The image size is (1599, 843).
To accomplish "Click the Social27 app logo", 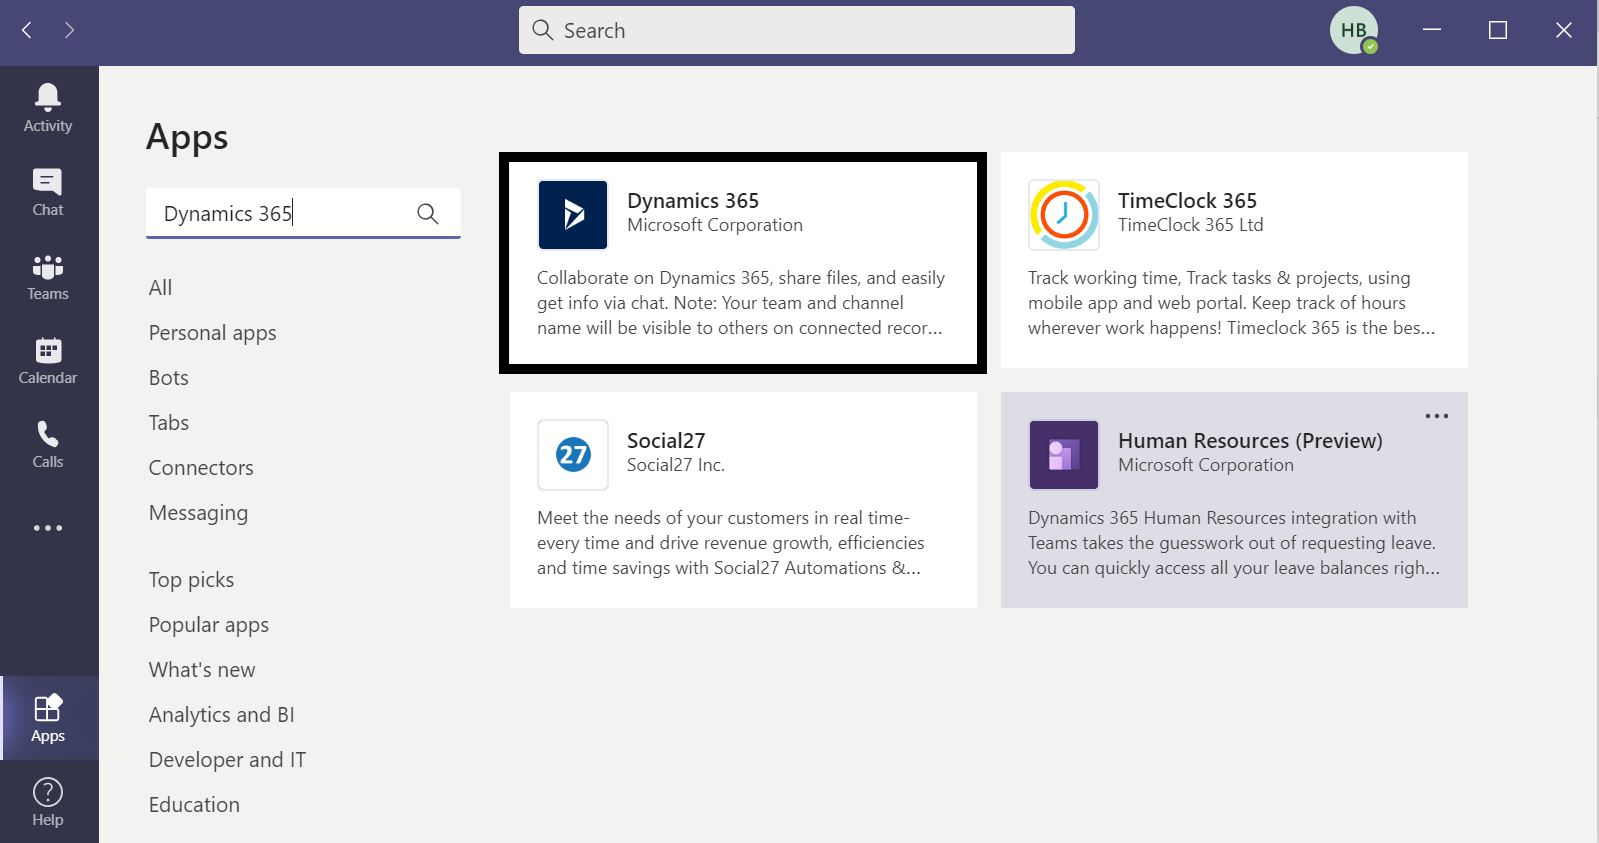I will coord(573,455).
